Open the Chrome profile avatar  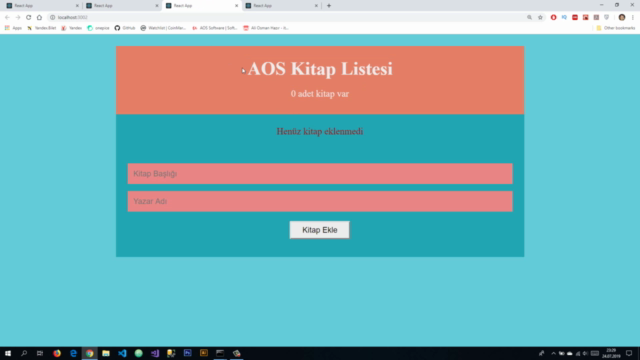click(x=622, y=17)
